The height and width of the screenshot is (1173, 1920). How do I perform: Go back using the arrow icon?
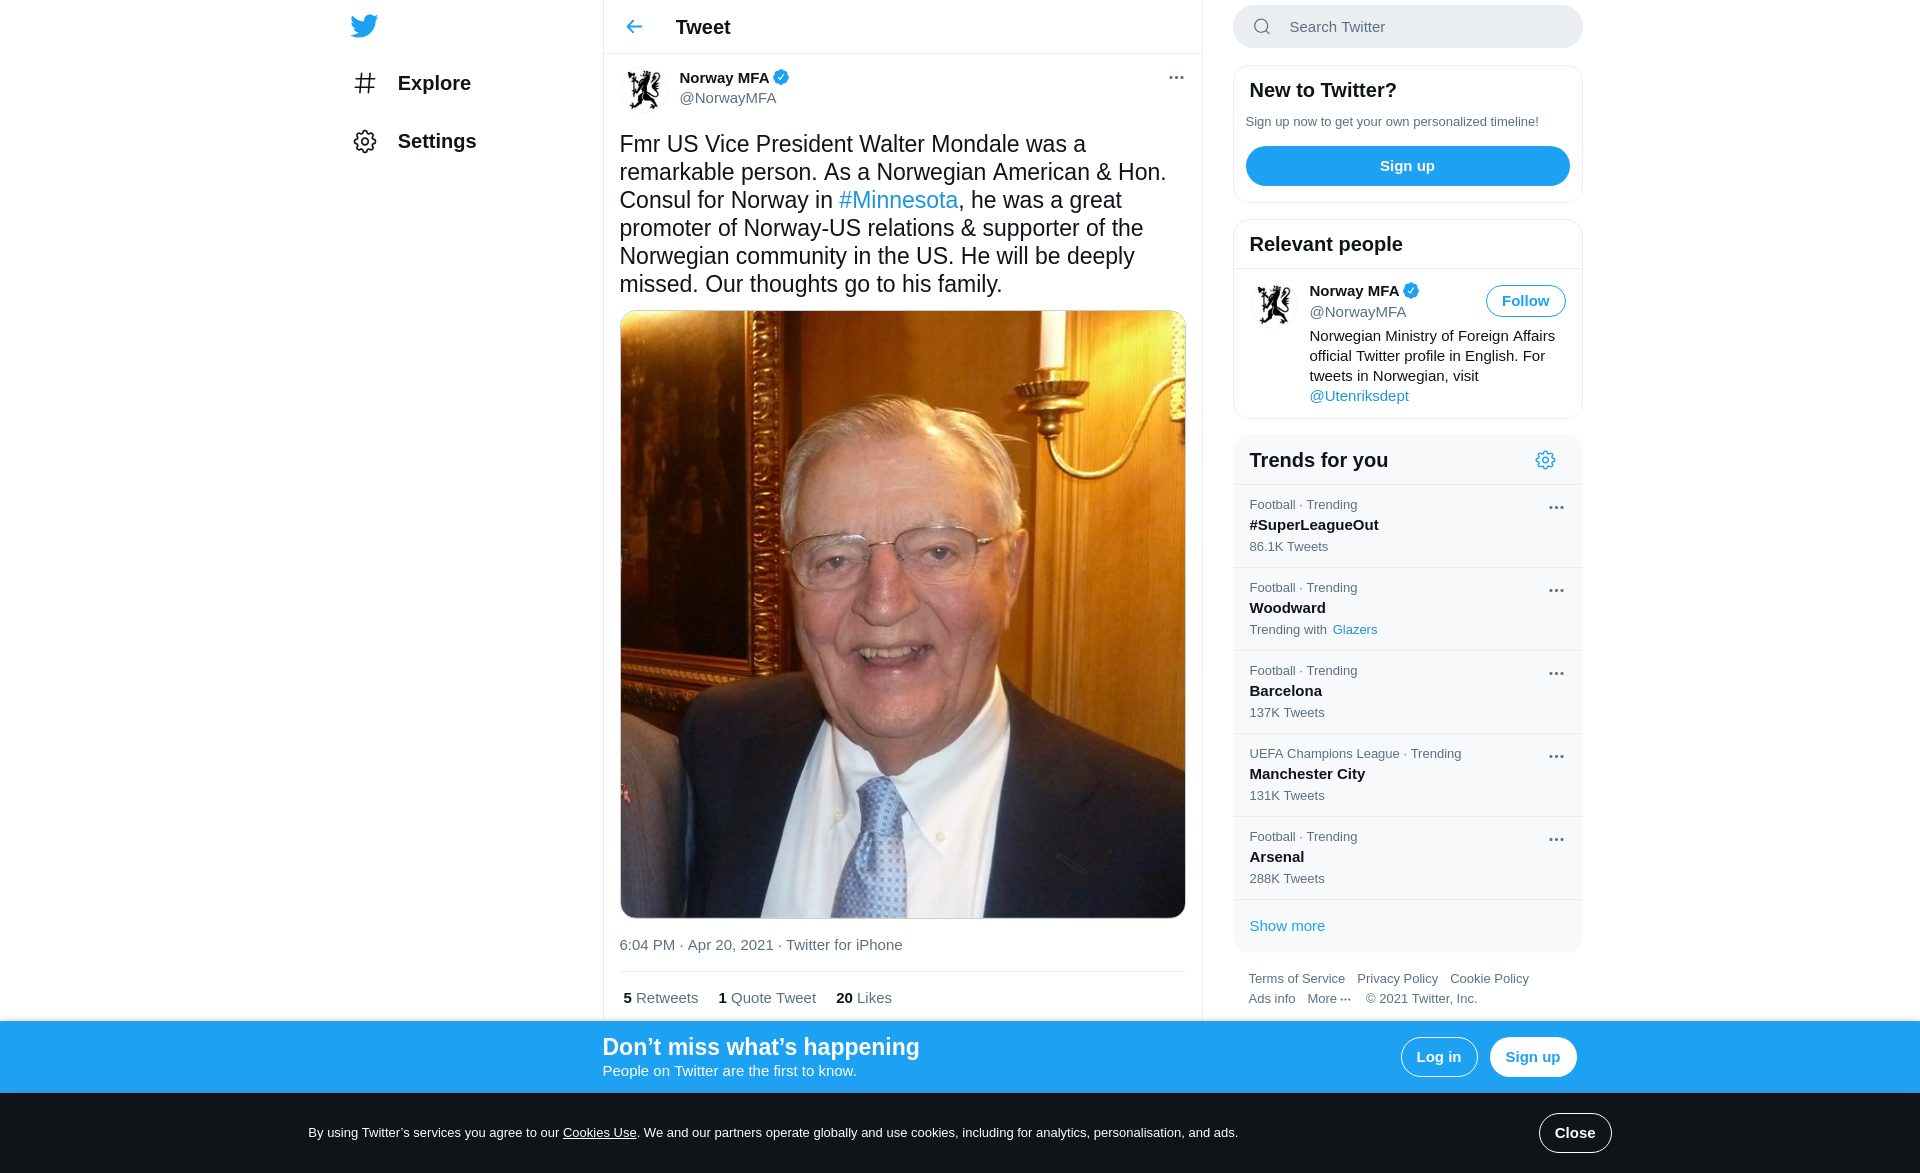pos(634,27)
